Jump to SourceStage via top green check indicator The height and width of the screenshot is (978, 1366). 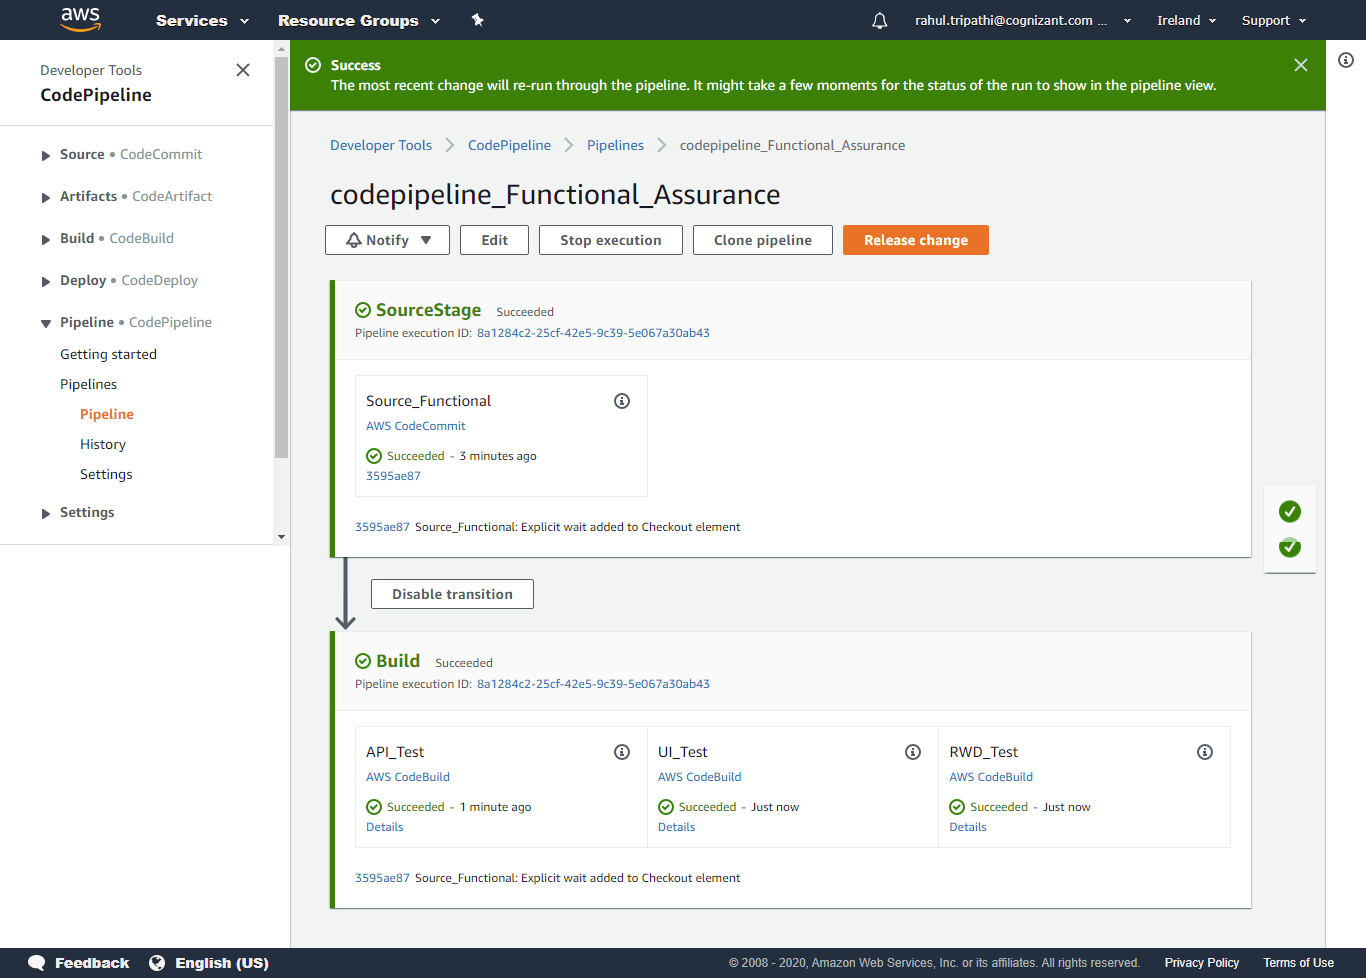coord(1290,512)
